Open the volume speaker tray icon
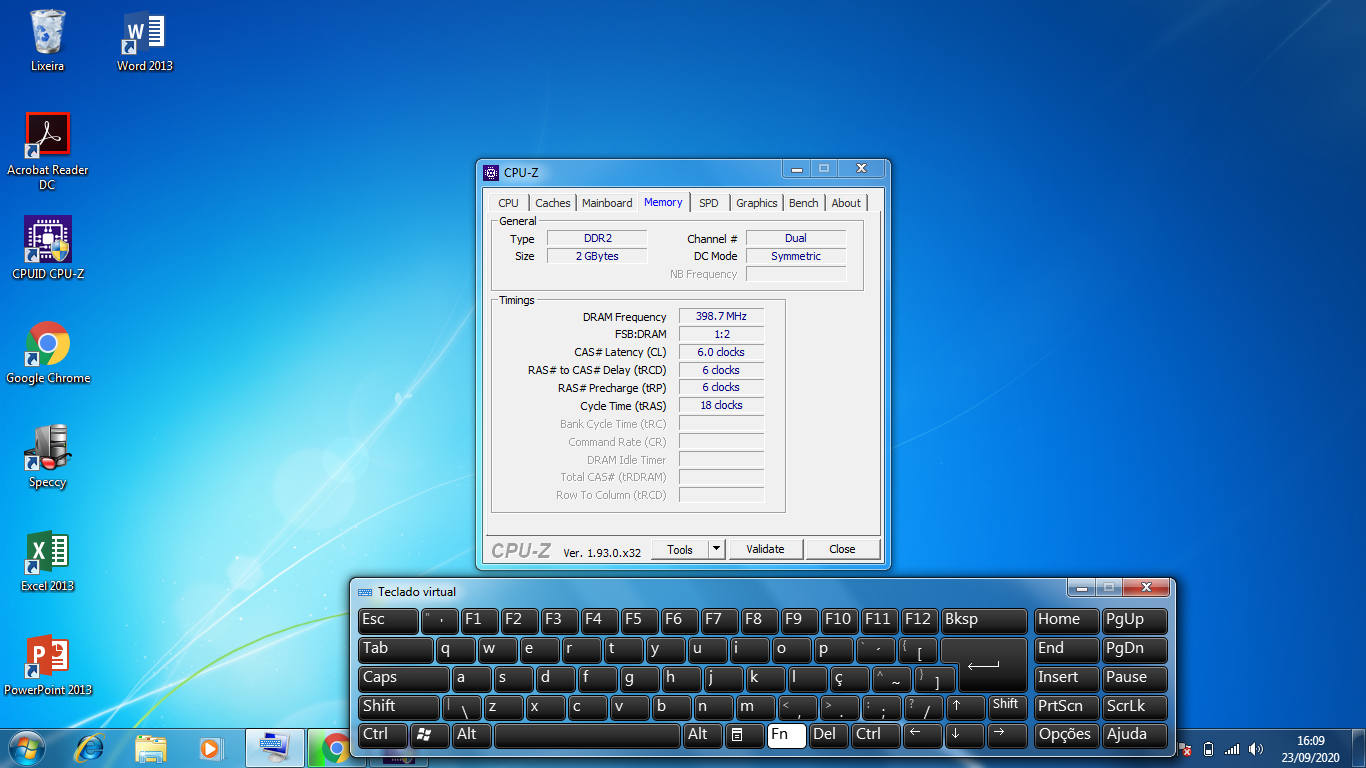Viewport: 1366px width, 768px height. point(1256,749)
